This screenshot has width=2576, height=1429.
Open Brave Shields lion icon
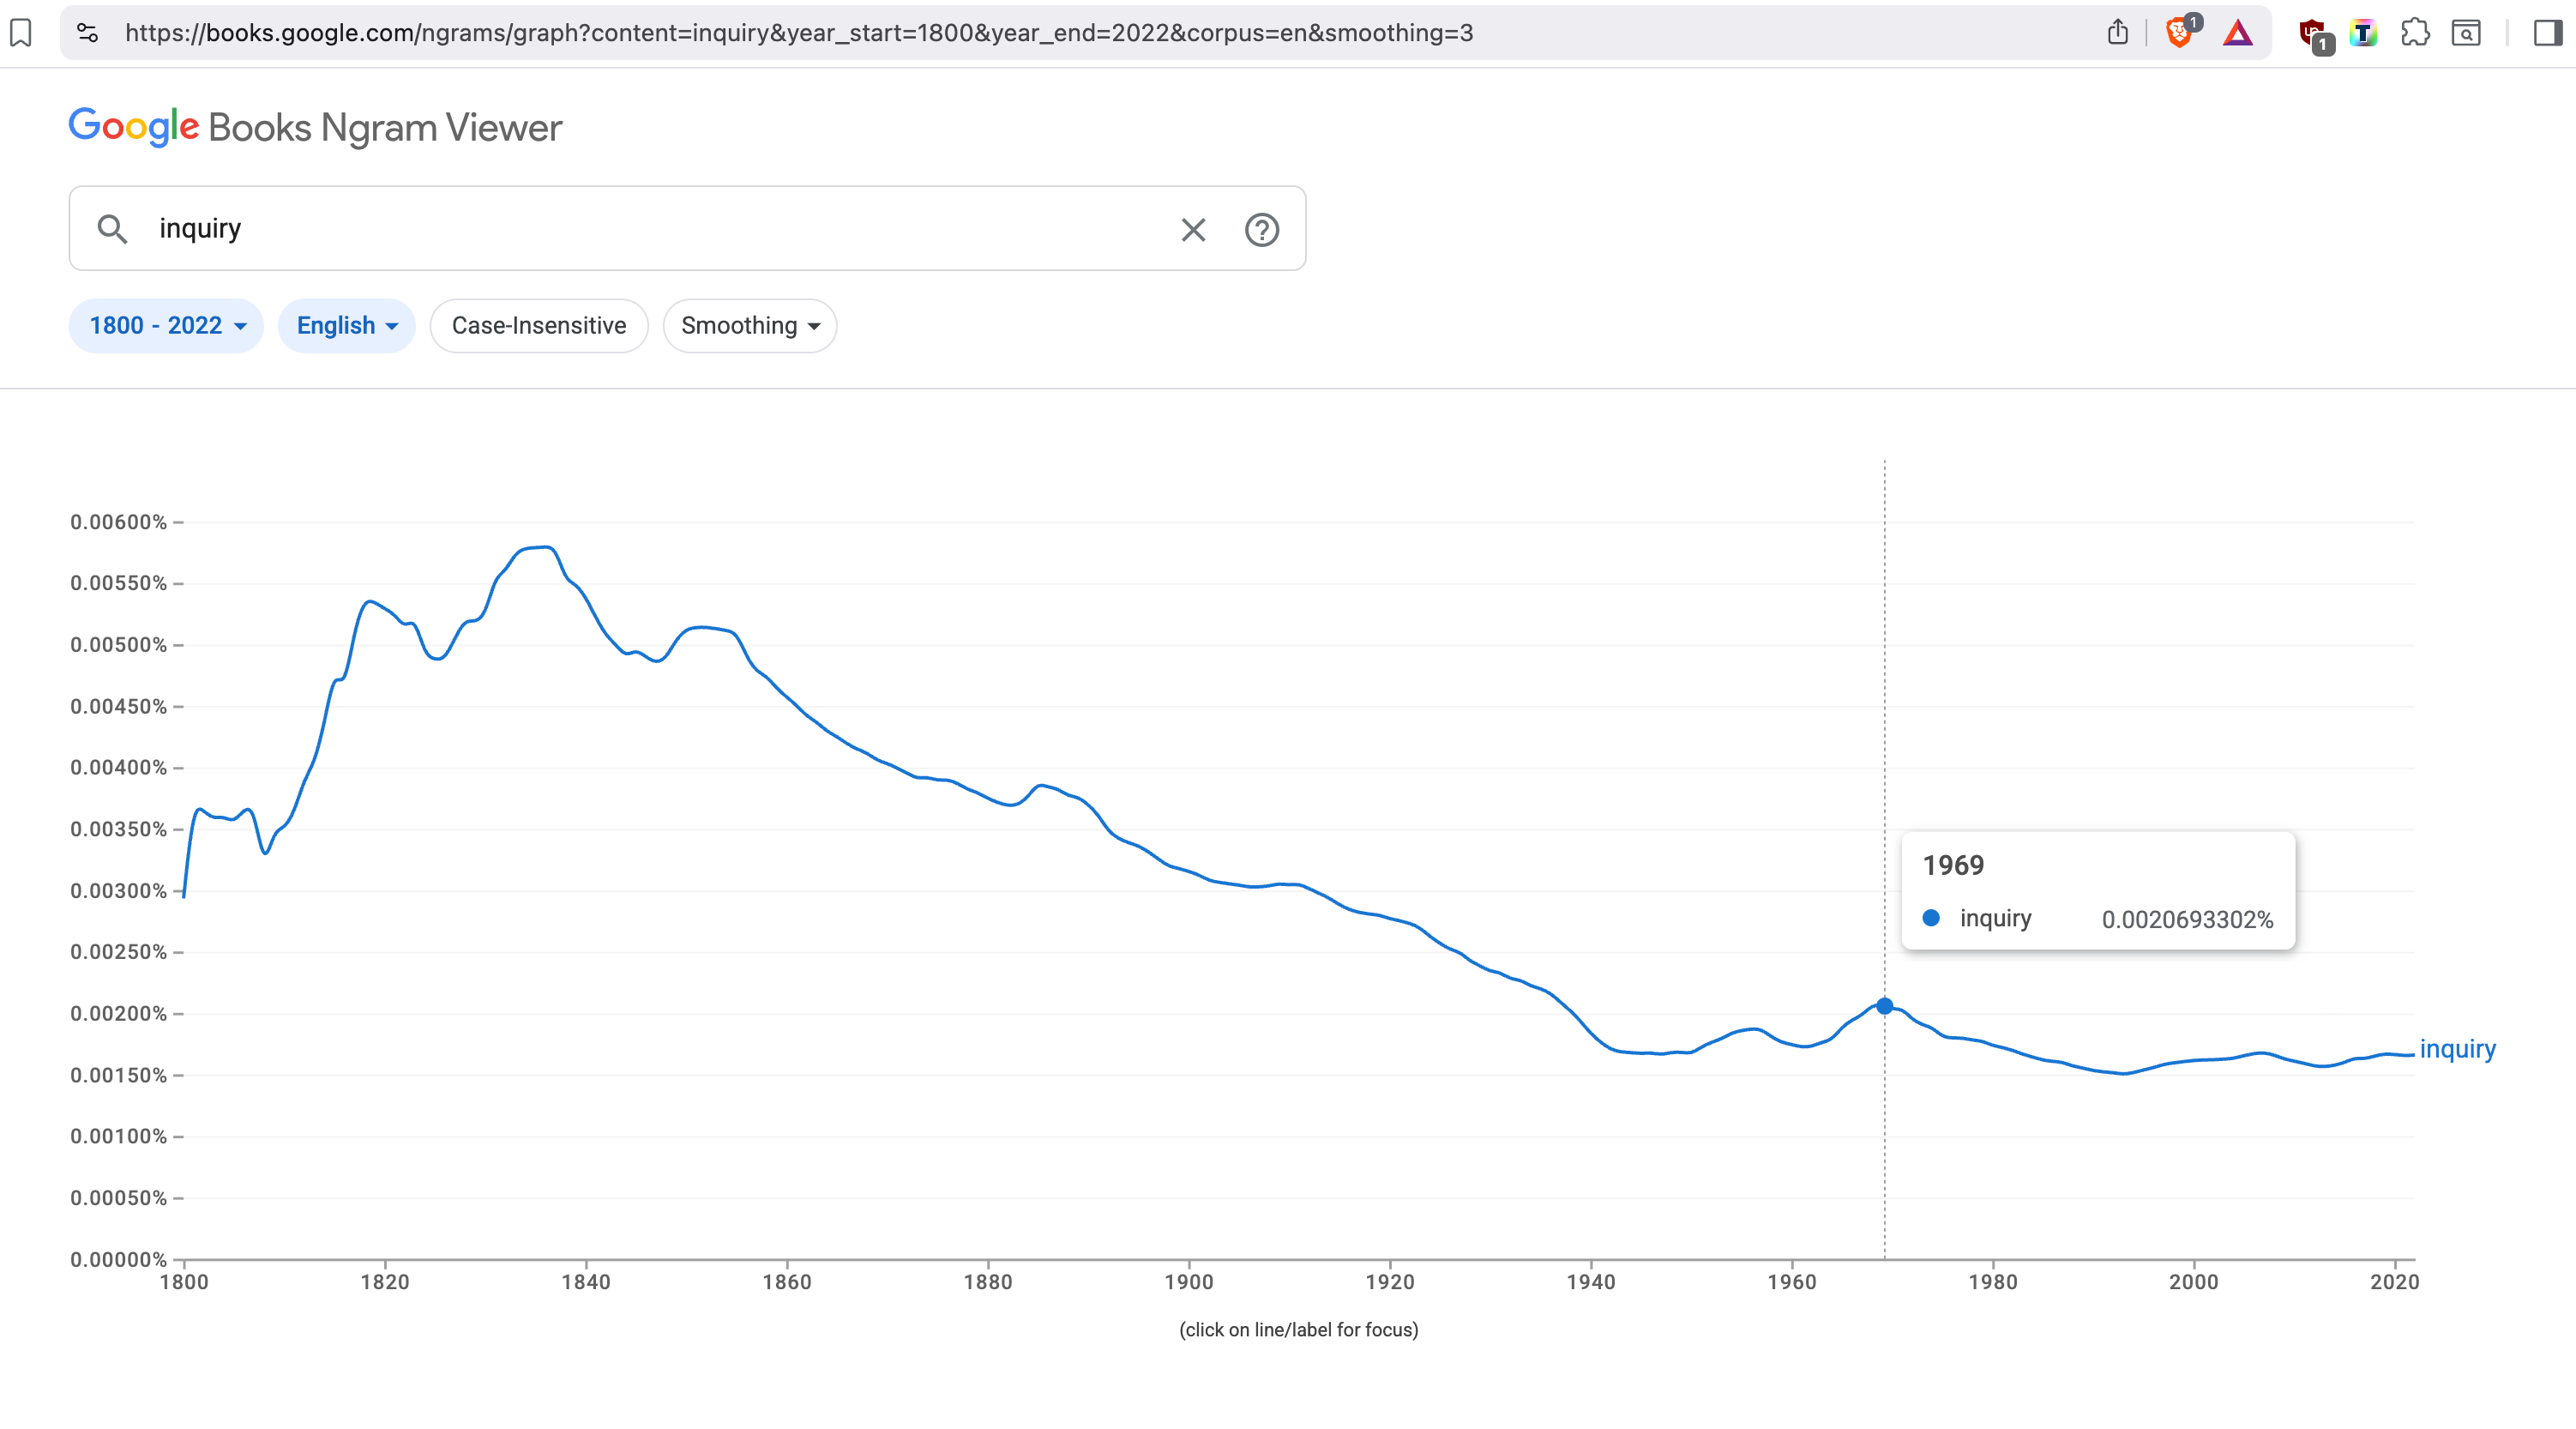click(x=2179, y=33)
